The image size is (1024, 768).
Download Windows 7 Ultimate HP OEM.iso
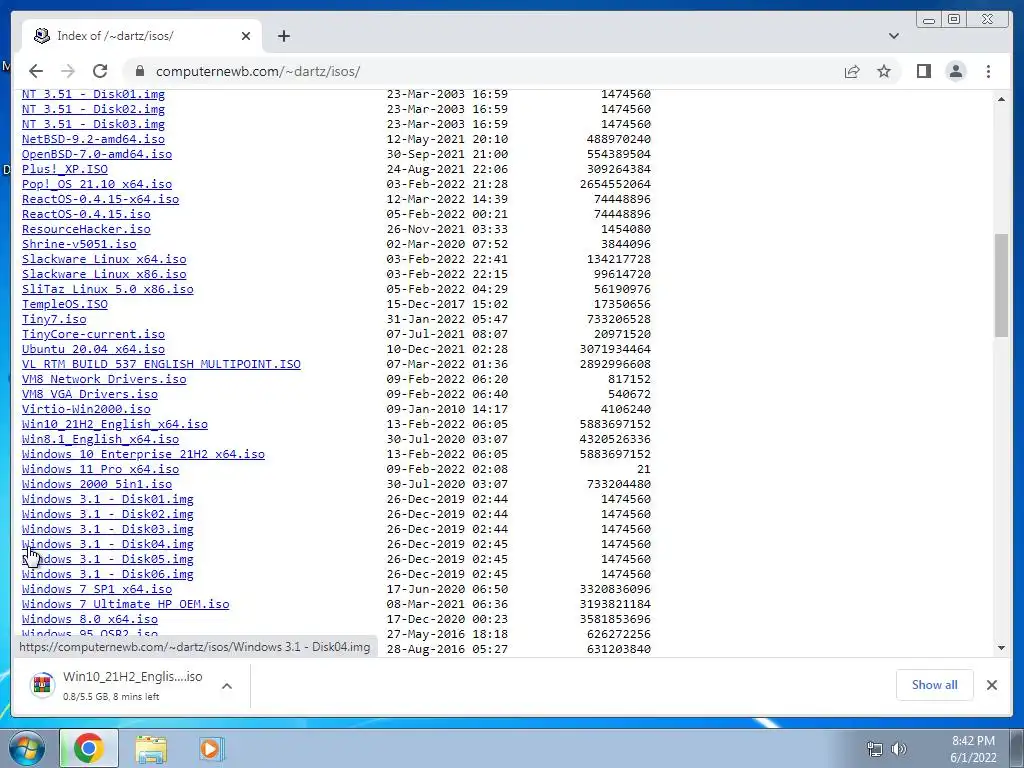125,605
